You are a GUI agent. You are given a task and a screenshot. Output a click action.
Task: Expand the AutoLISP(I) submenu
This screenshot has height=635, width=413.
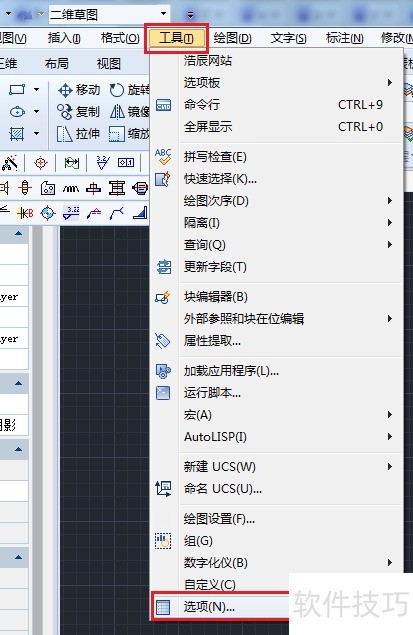click(x=275, y=437)
